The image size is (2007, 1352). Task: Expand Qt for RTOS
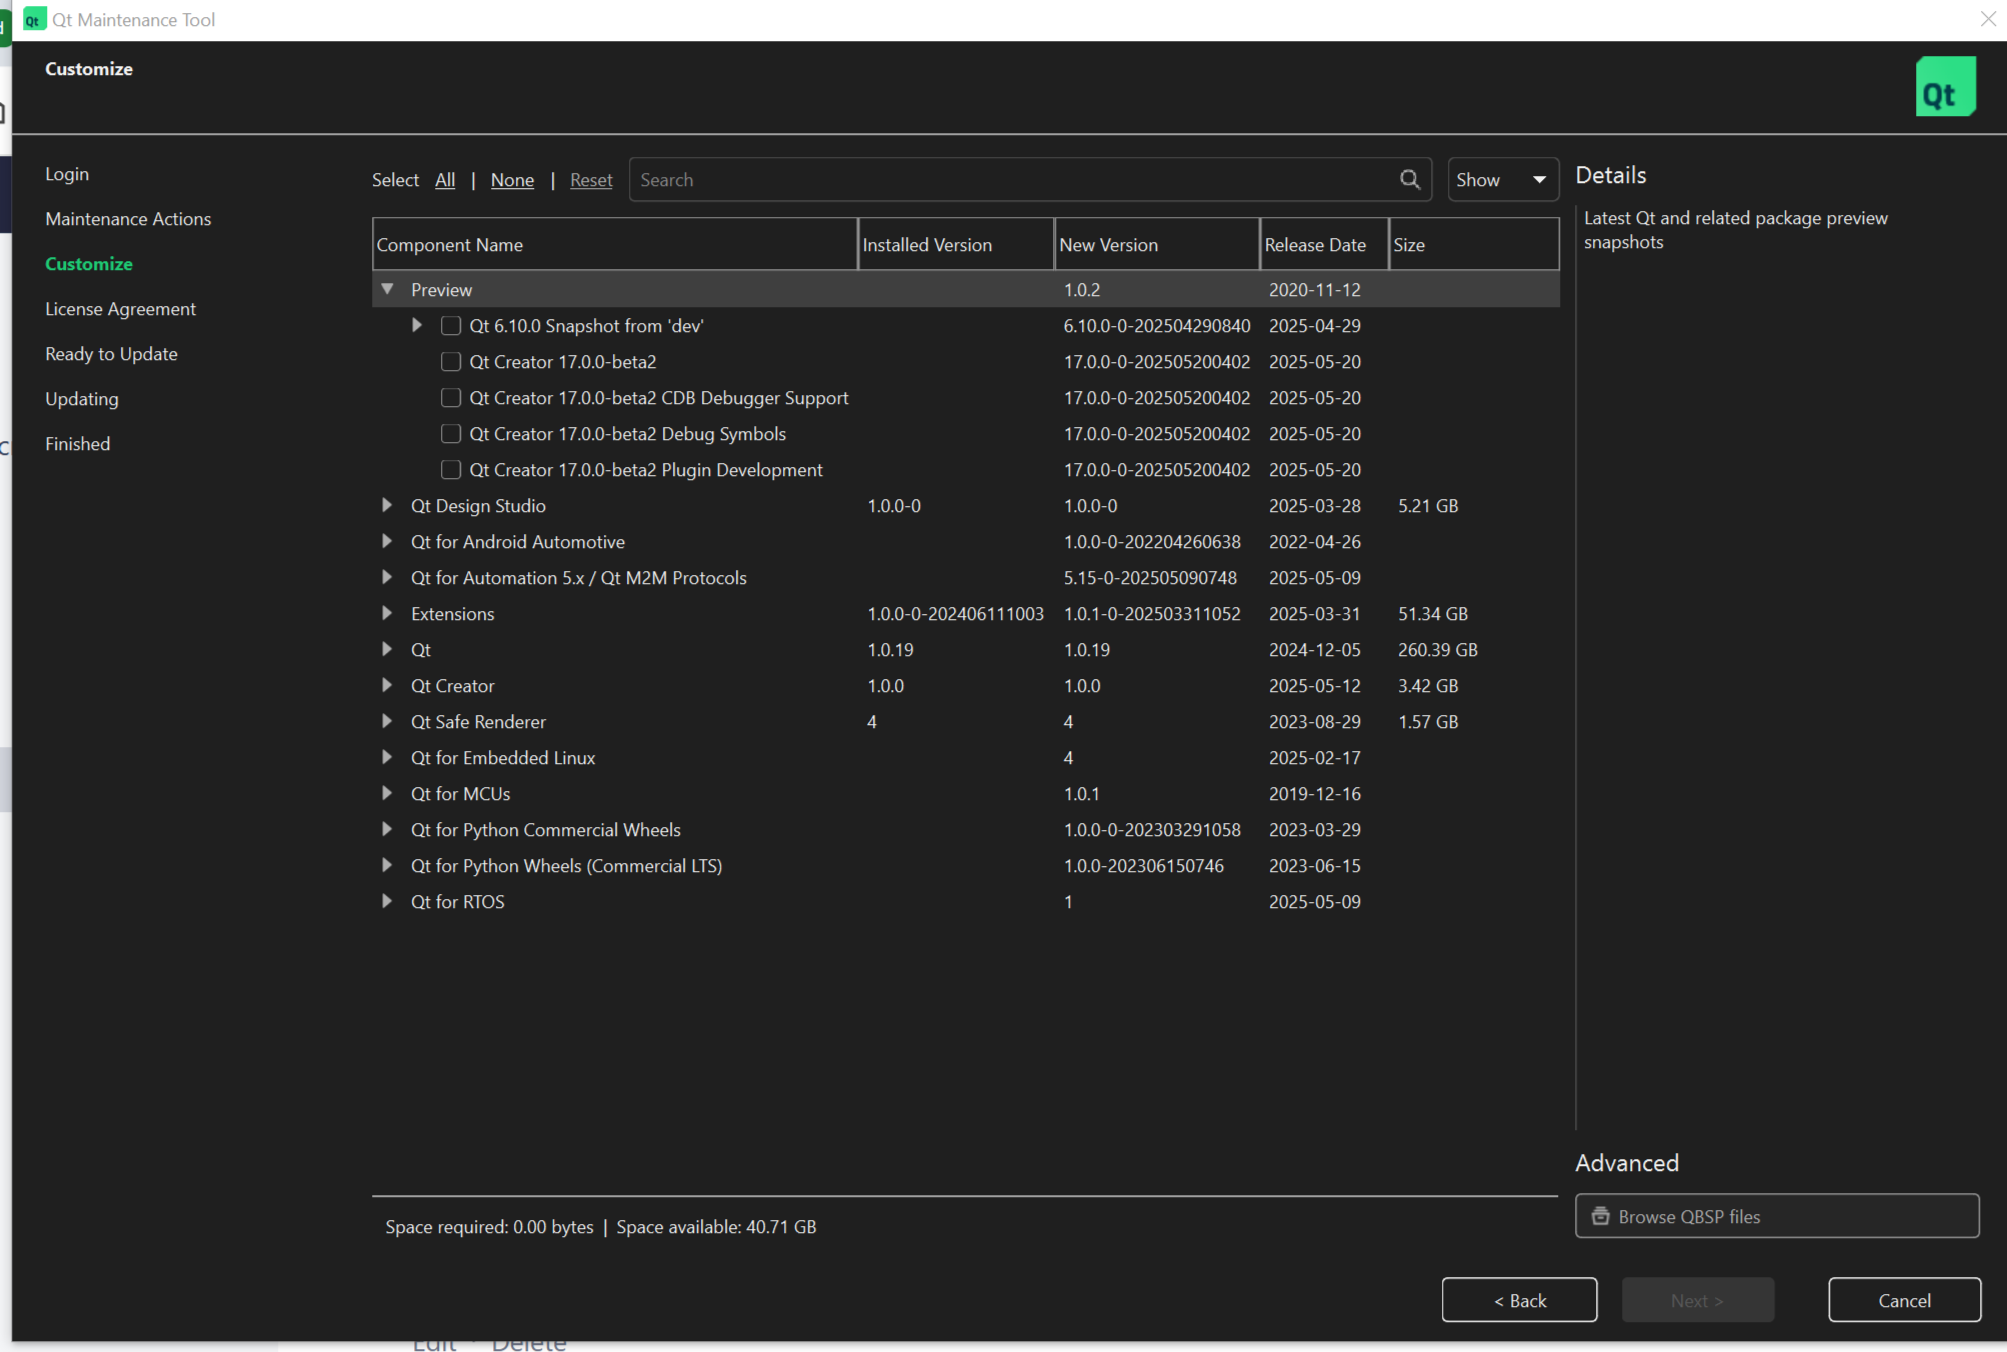pyautogui.click(x=387, y=901)
